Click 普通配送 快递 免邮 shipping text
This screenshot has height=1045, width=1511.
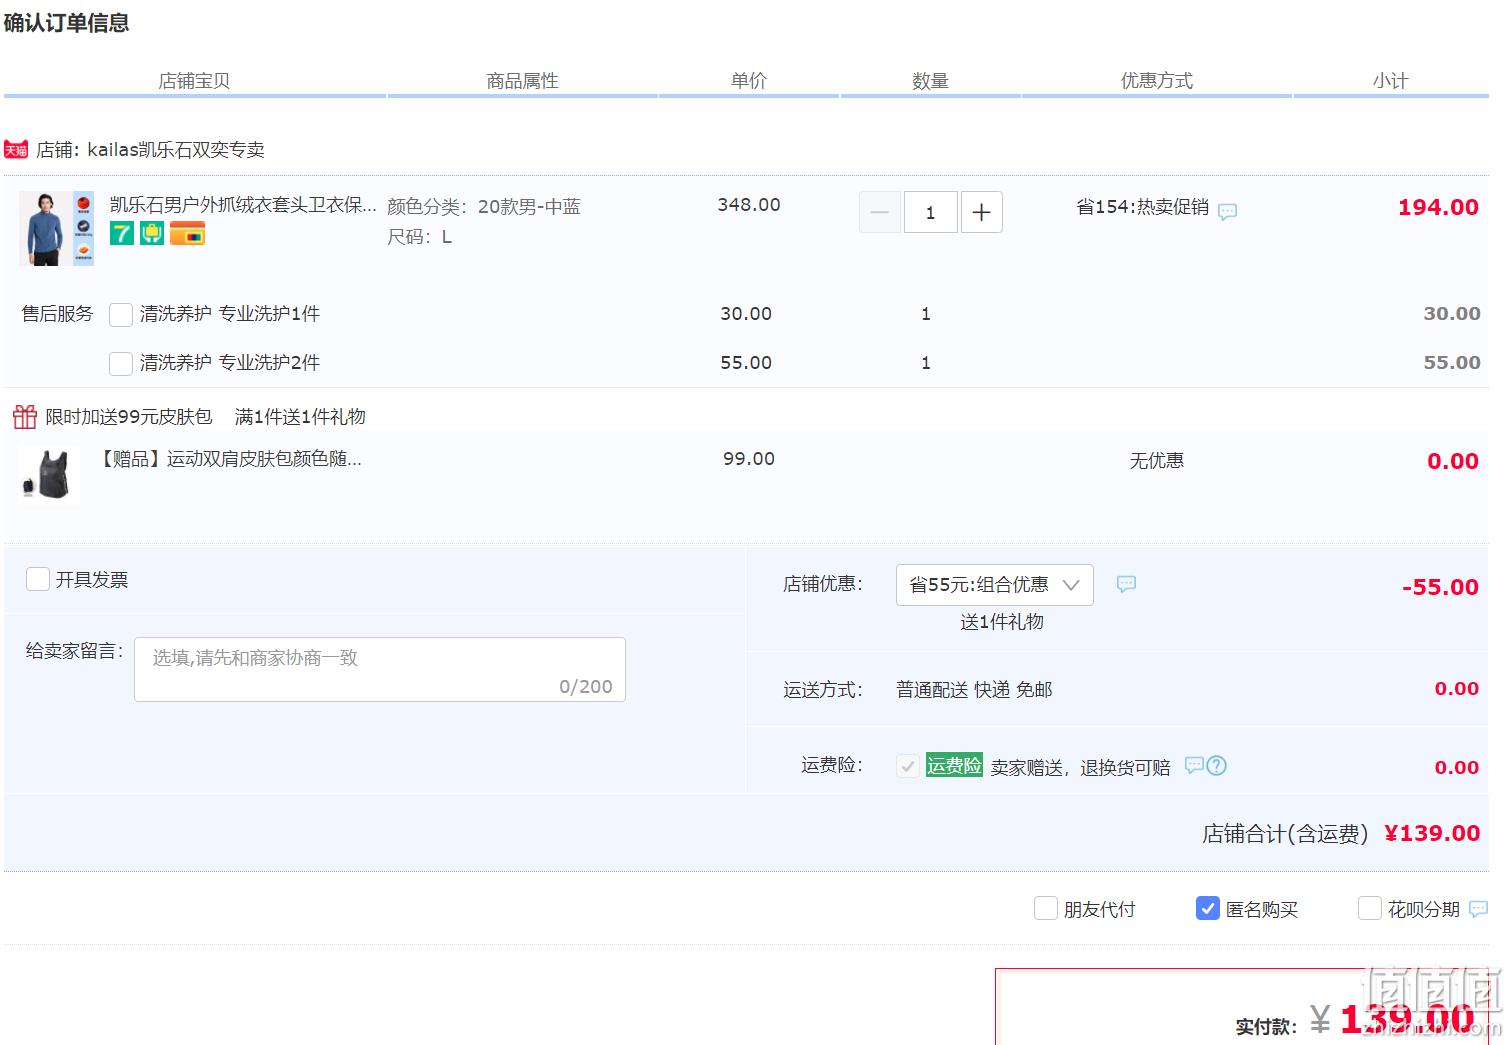[974, 690]
